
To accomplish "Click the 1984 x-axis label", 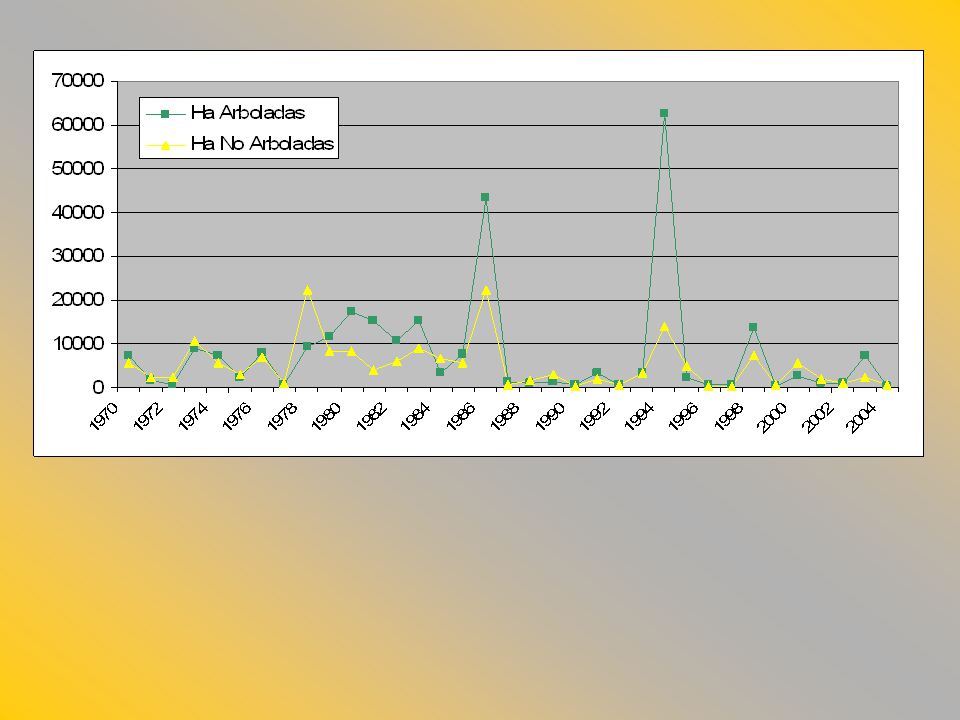I will pyautogui.click(x=416, y=416).
